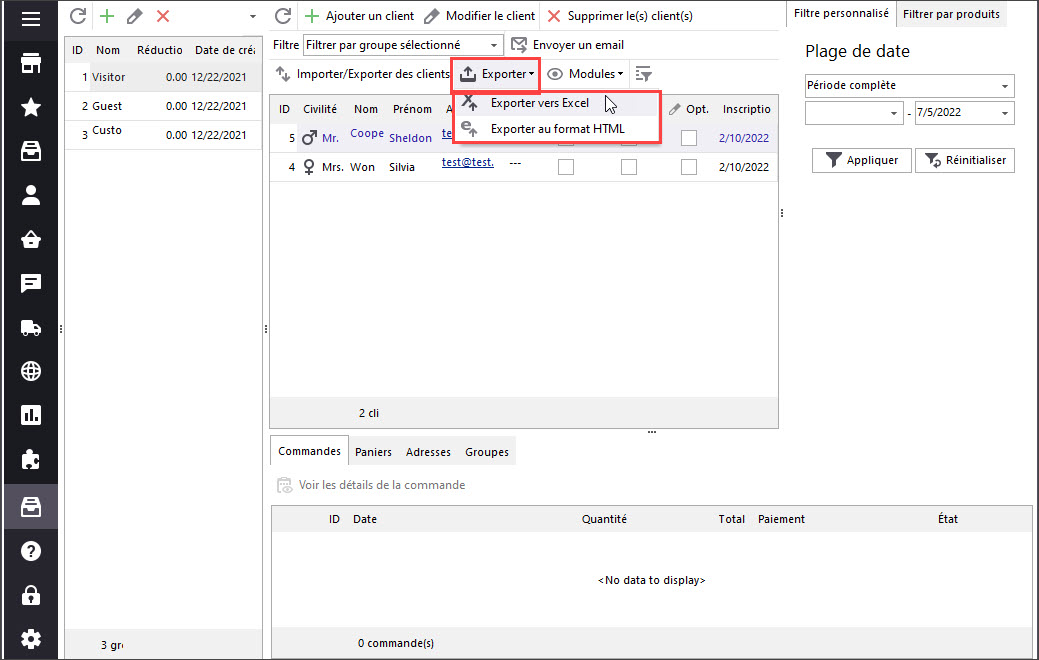The height and width of the screenshot is (660, 1039).
Task: Select the Sheldon Coope customer row
Action: (523, 138)
